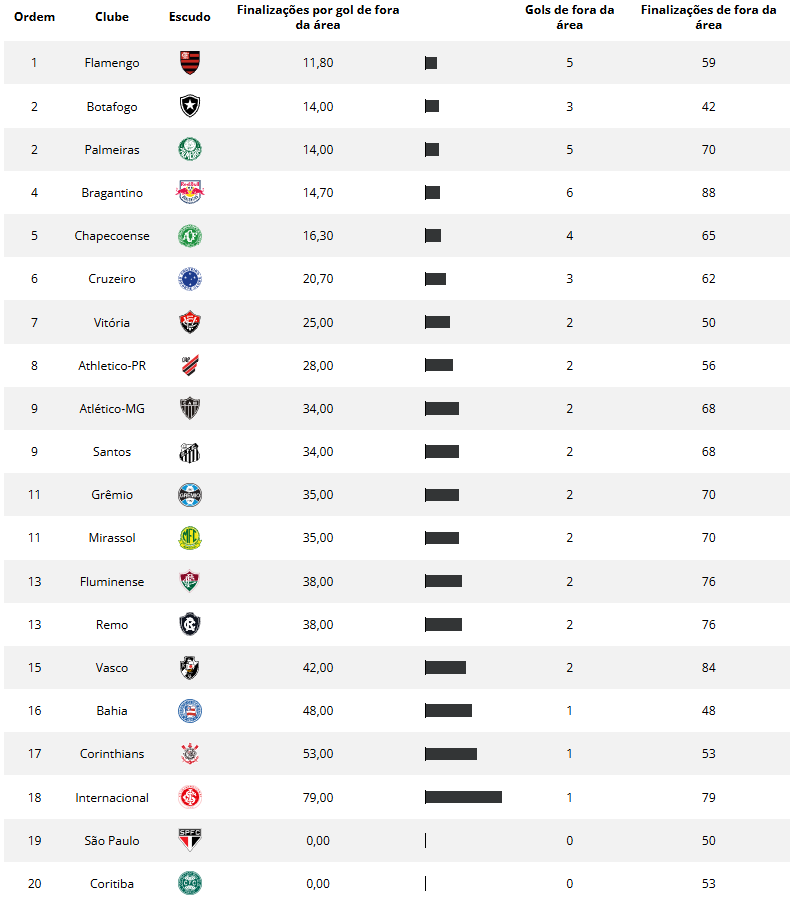Click the Bahia ratio bar
Image resolution: width=795 pixels, height=905 pixels.
(x=448, y=711)
